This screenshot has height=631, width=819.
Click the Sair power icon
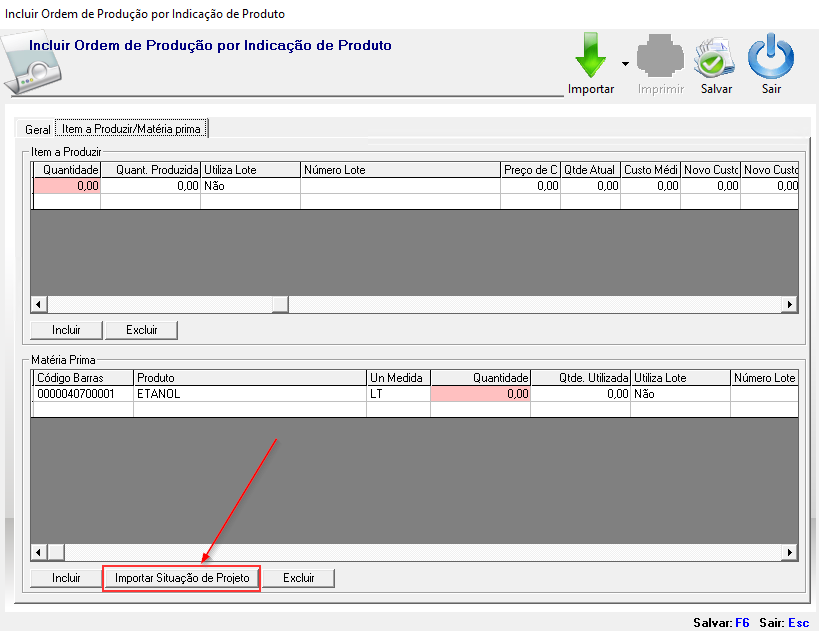[771, 56]
